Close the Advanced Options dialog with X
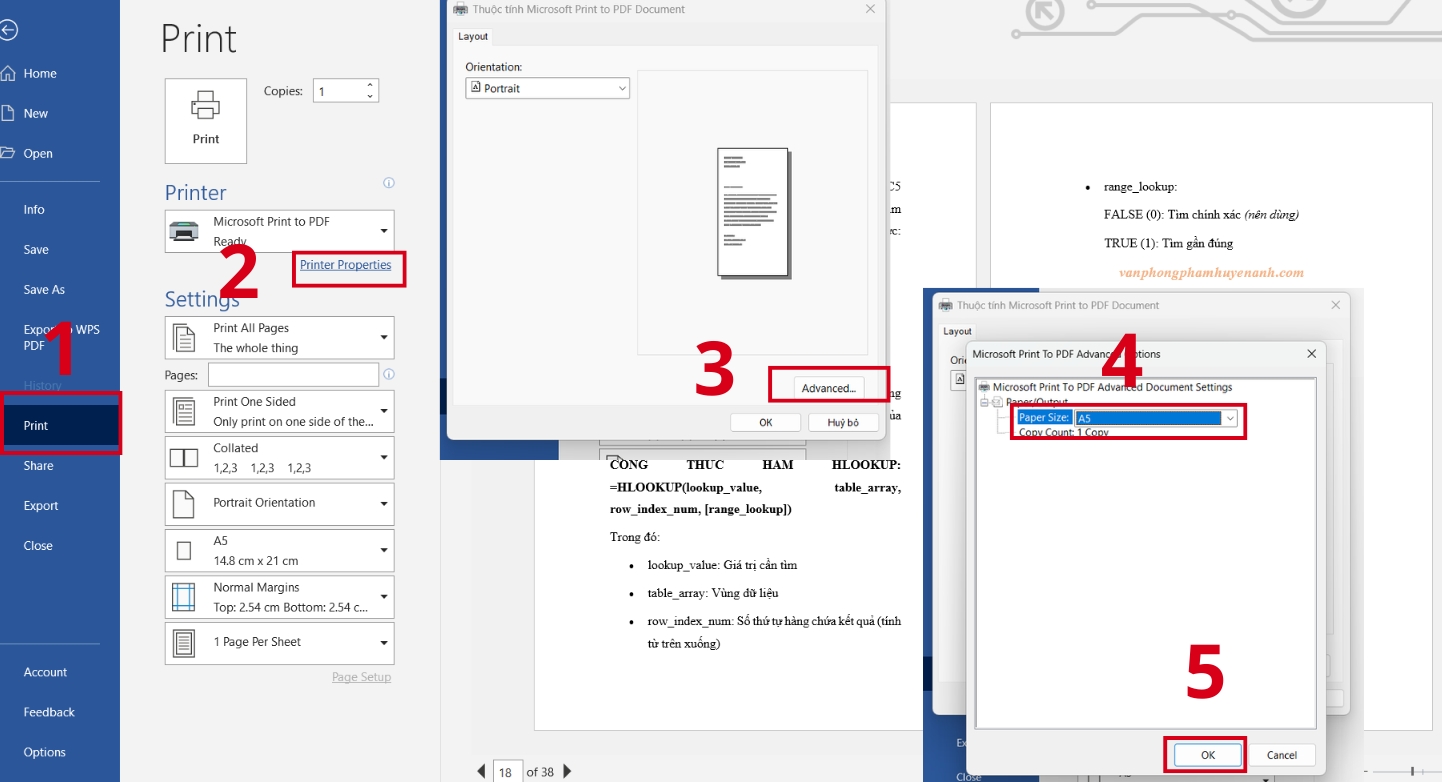The width and height of the screenshot is (1442, 782). point(1312,354)
